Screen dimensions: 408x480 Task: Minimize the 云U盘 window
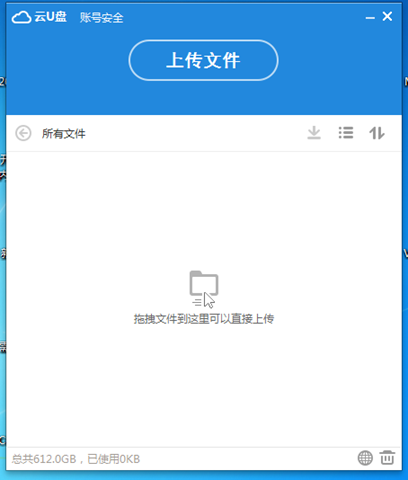370,18
